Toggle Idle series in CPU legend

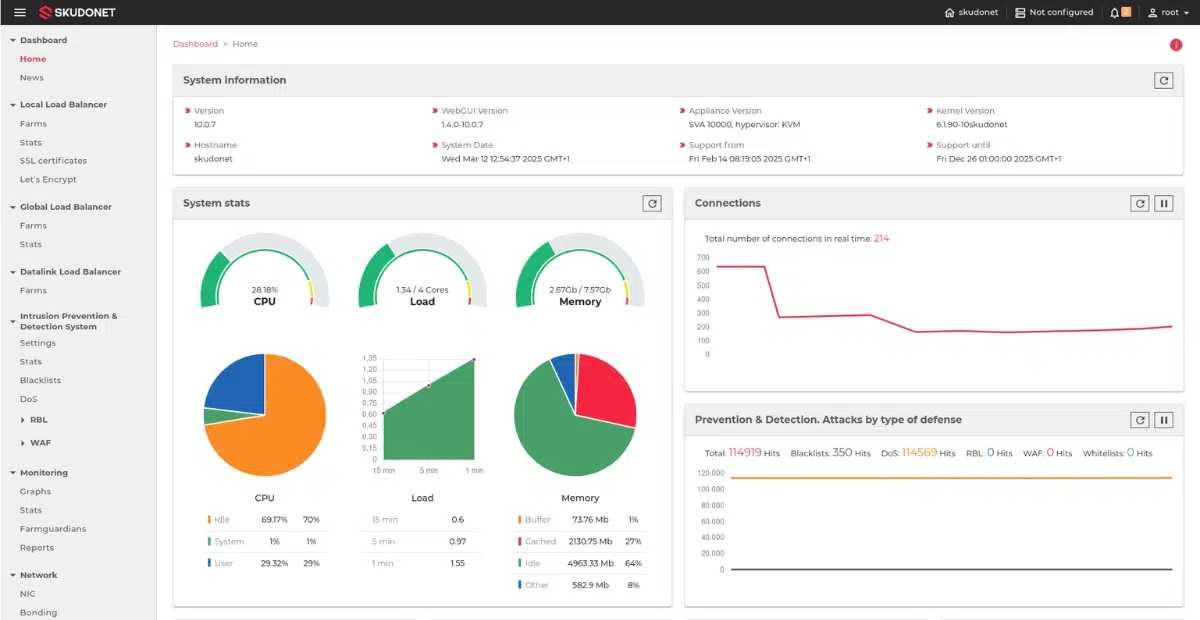[222, 520]
